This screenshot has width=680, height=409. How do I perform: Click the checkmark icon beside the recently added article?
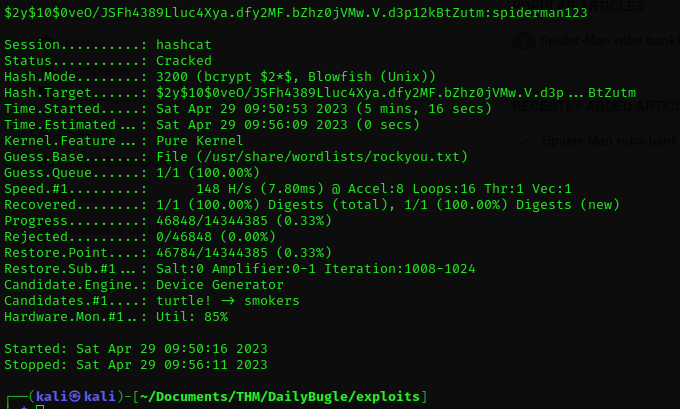click(x=522, y=141)
